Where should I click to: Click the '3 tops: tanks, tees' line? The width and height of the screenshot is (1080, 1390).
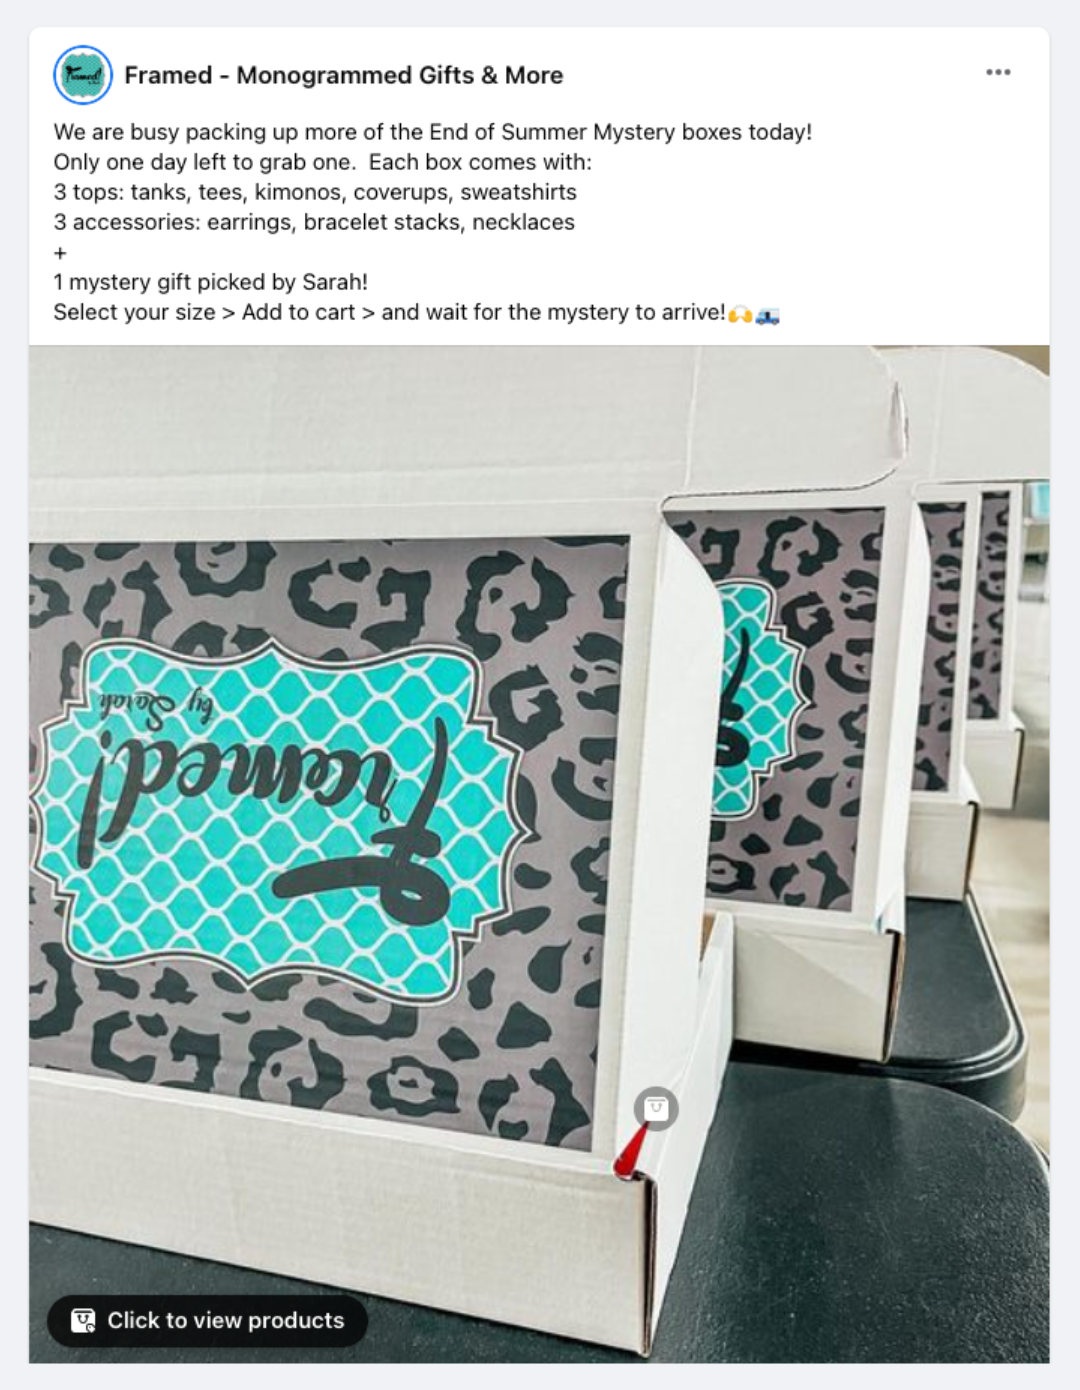coord(315,192)
